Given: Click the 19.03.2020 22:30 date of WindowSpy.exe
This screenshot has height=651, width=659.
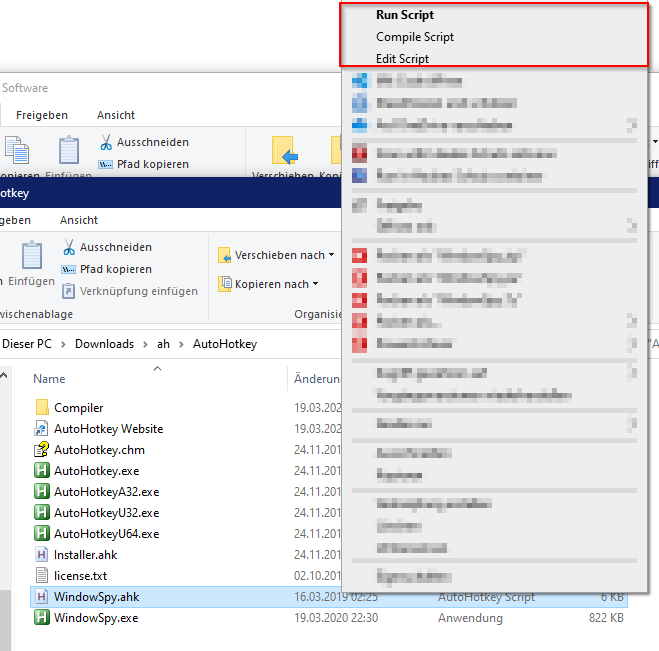Looking at the screenshot, I should 336,618.
